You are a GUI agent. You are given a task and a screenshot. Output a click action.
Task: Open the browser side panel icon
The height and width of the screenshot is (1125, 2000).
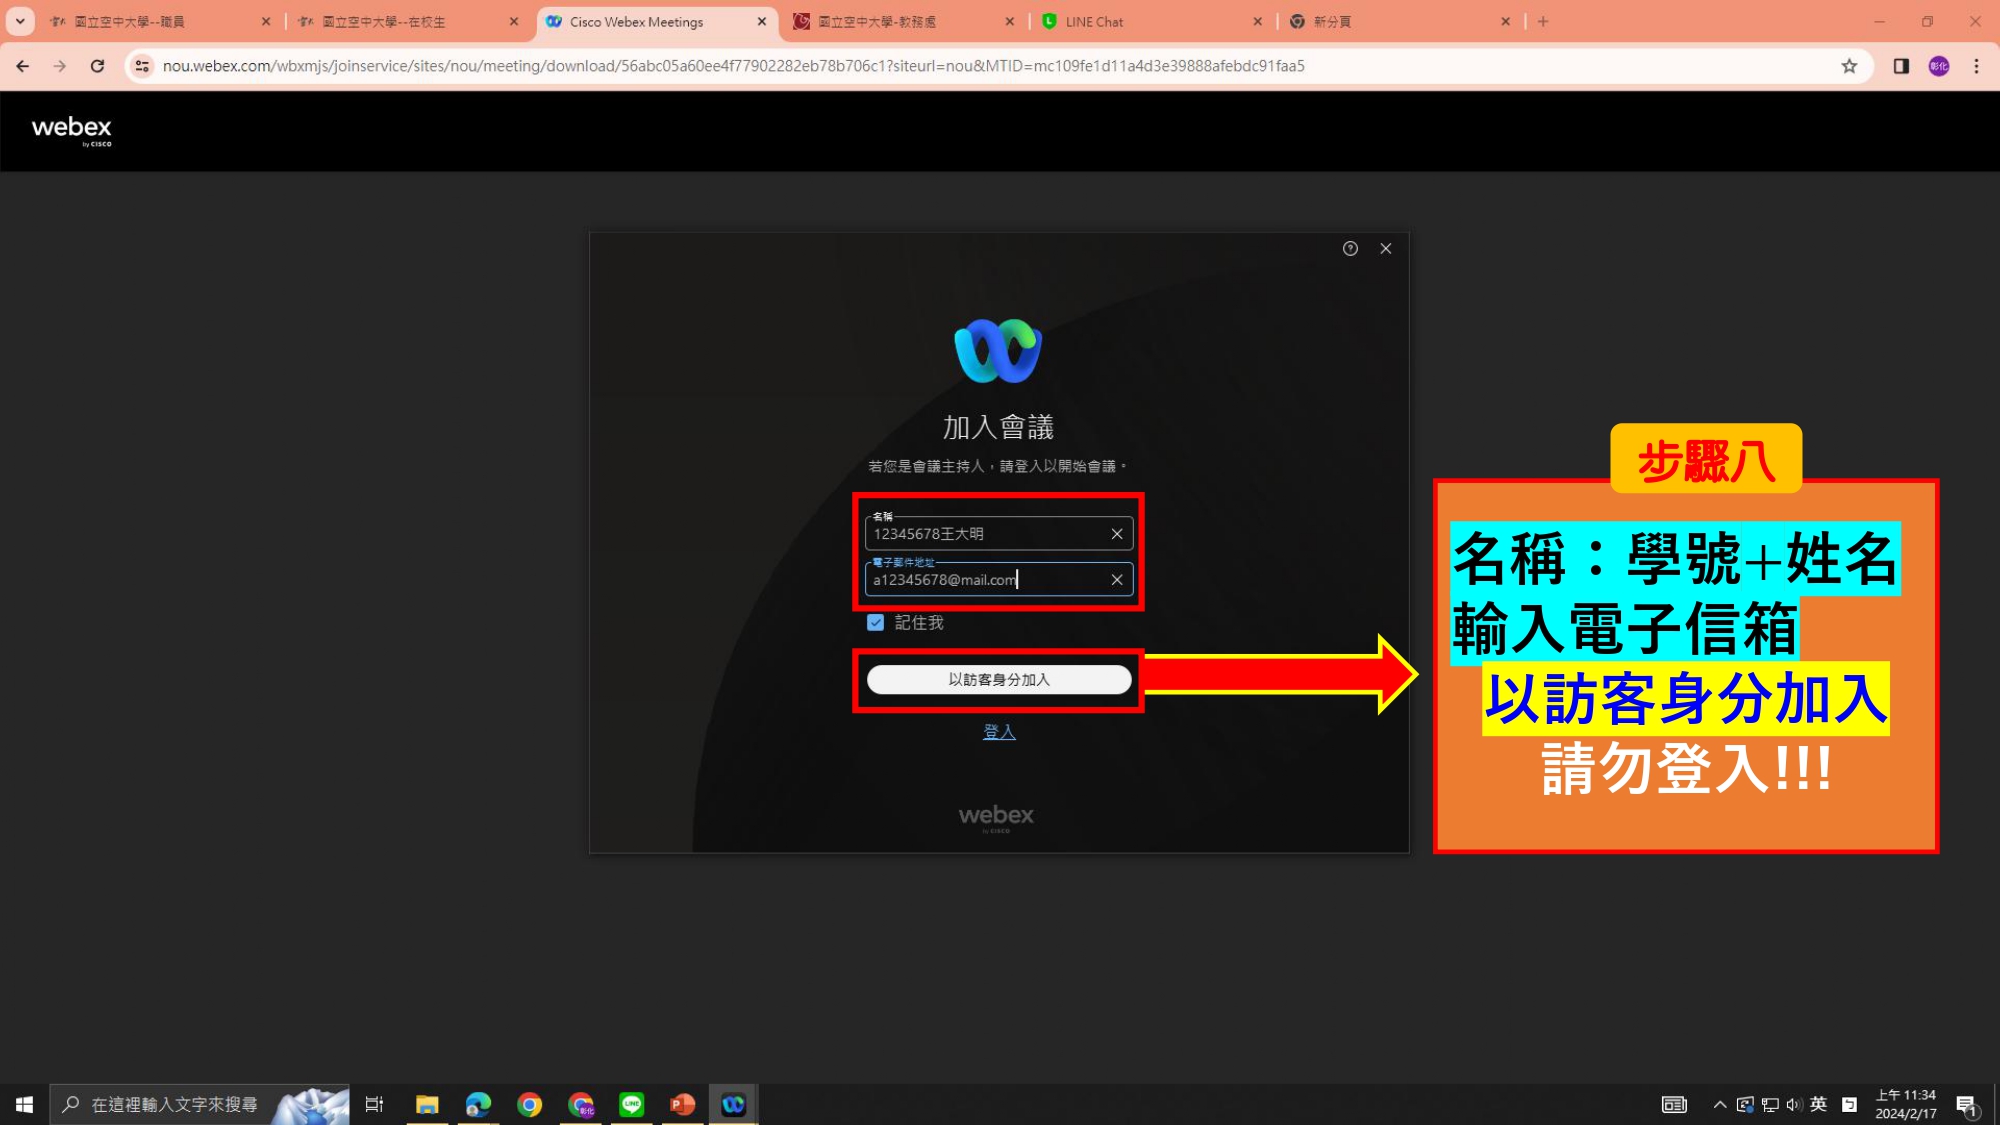(x=1901, y=66)
